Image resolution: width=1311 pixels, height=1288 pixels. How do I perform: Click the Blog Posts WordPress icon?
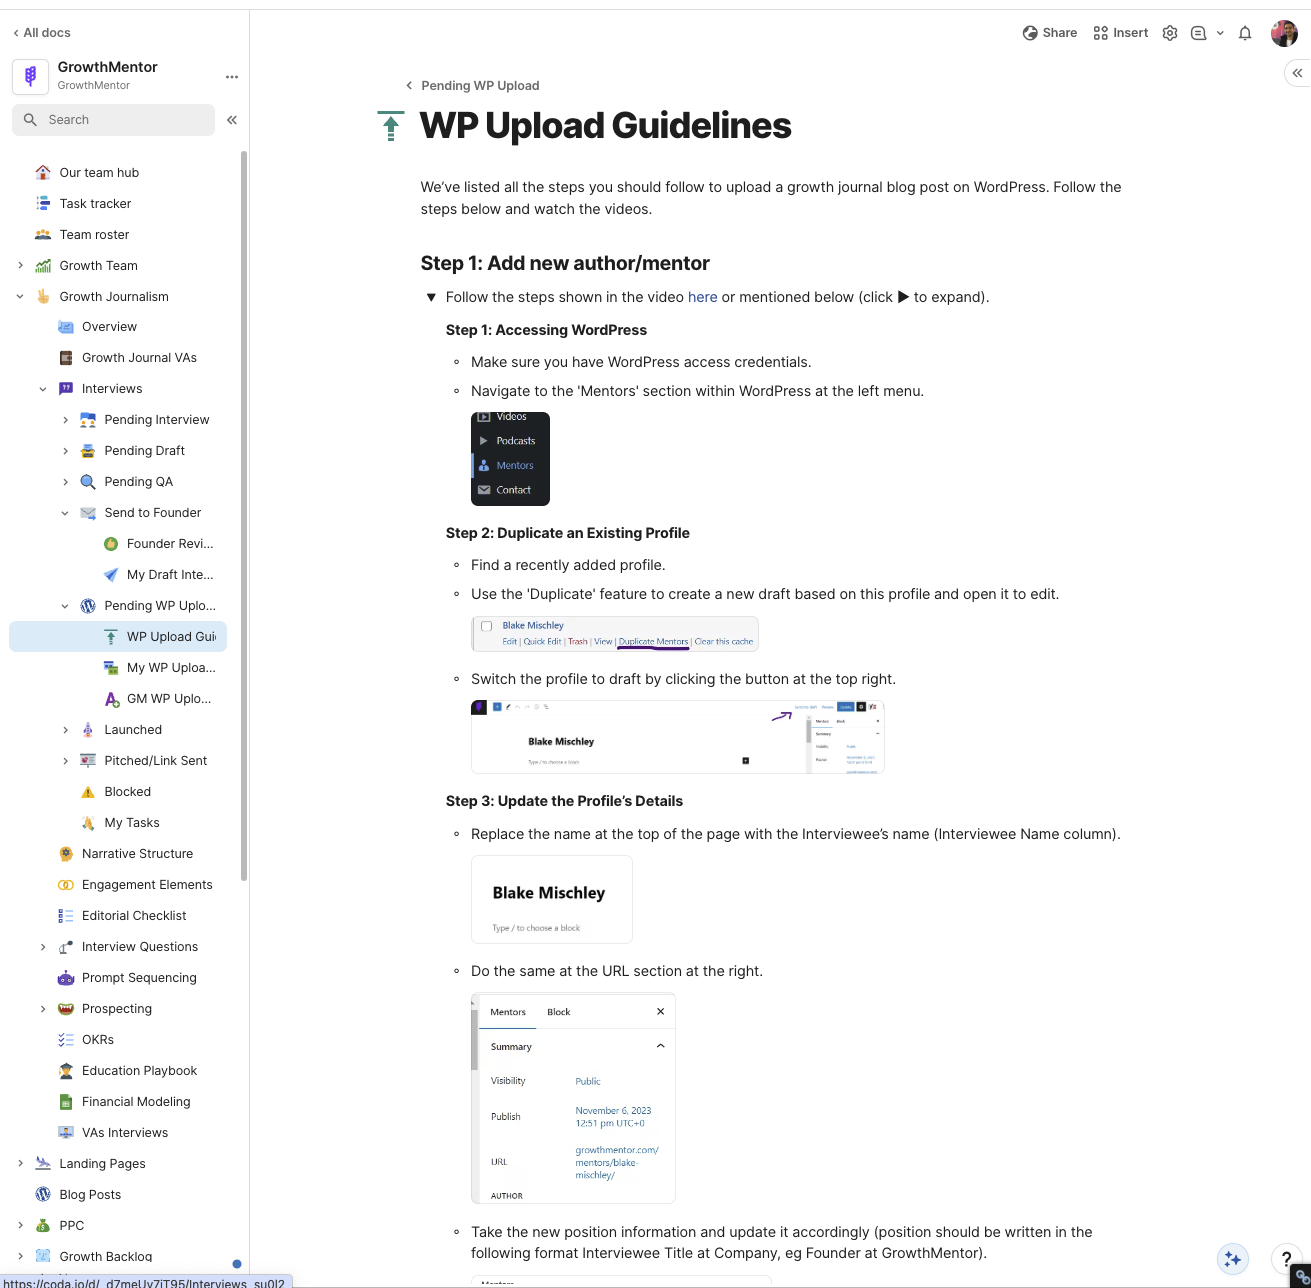coord(43,1195)
